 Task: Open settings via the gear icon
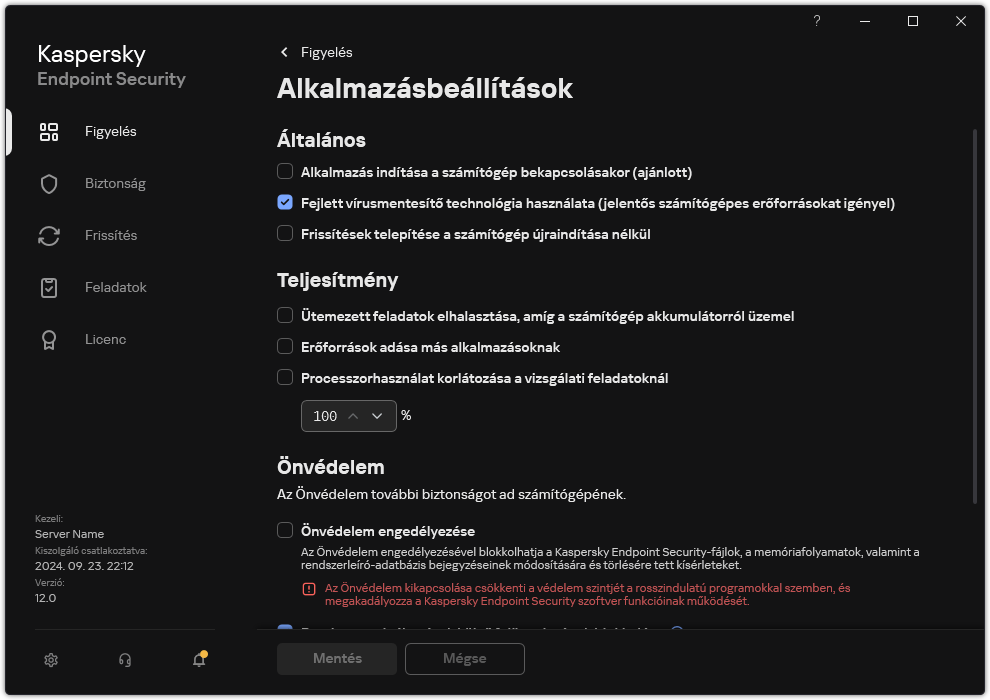point(50,660)
